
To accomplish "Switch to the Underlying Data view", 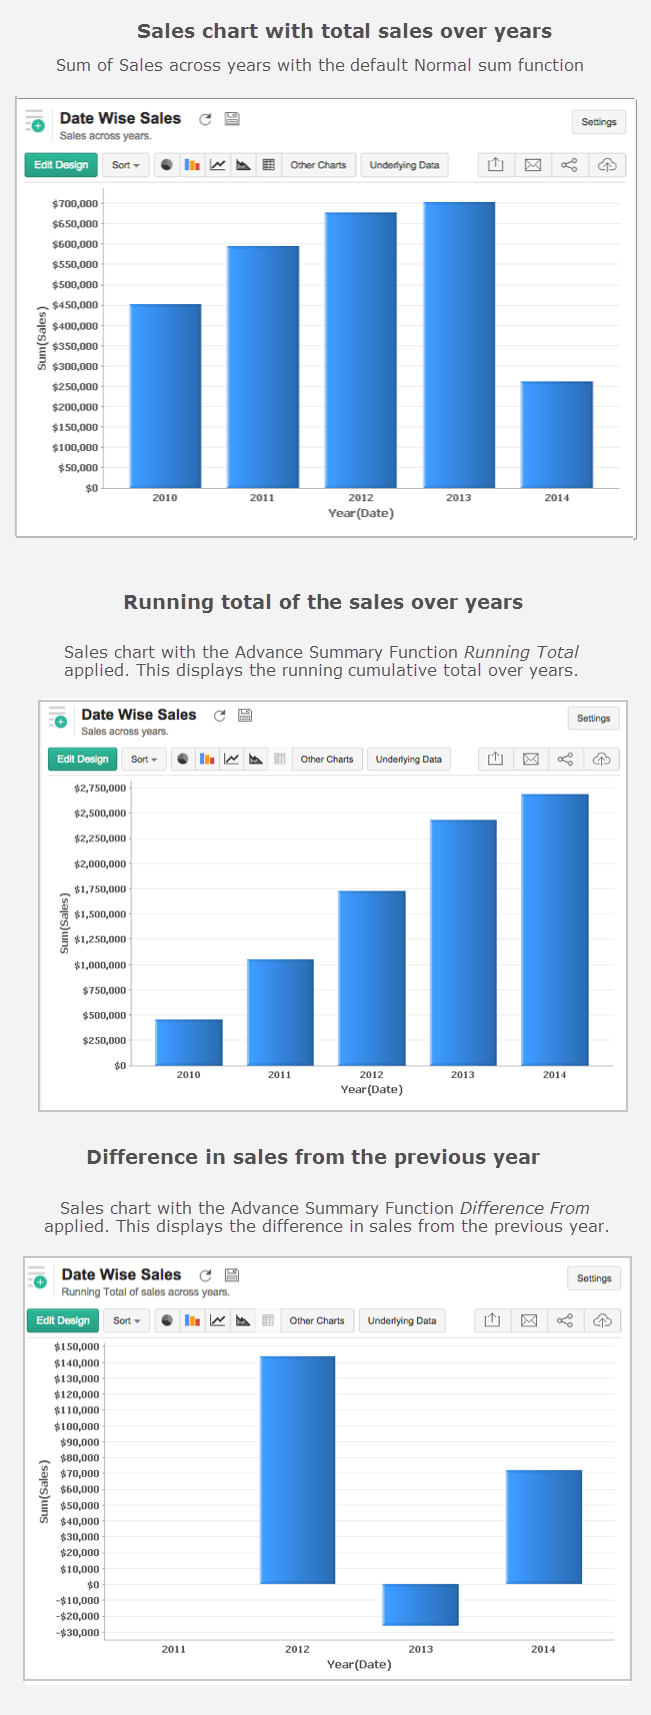I will pos(404,165).
